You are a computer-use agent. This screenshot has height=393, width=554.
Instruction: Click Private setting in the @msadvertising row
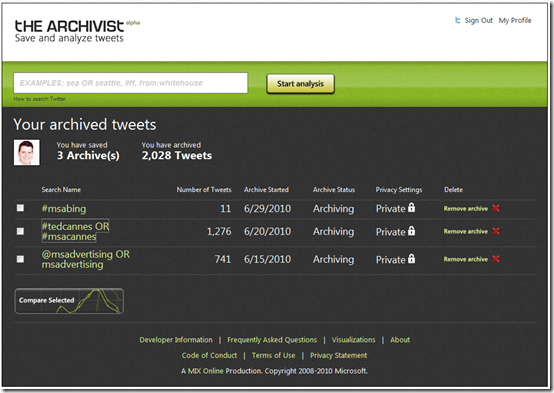(x=390, y=260)
